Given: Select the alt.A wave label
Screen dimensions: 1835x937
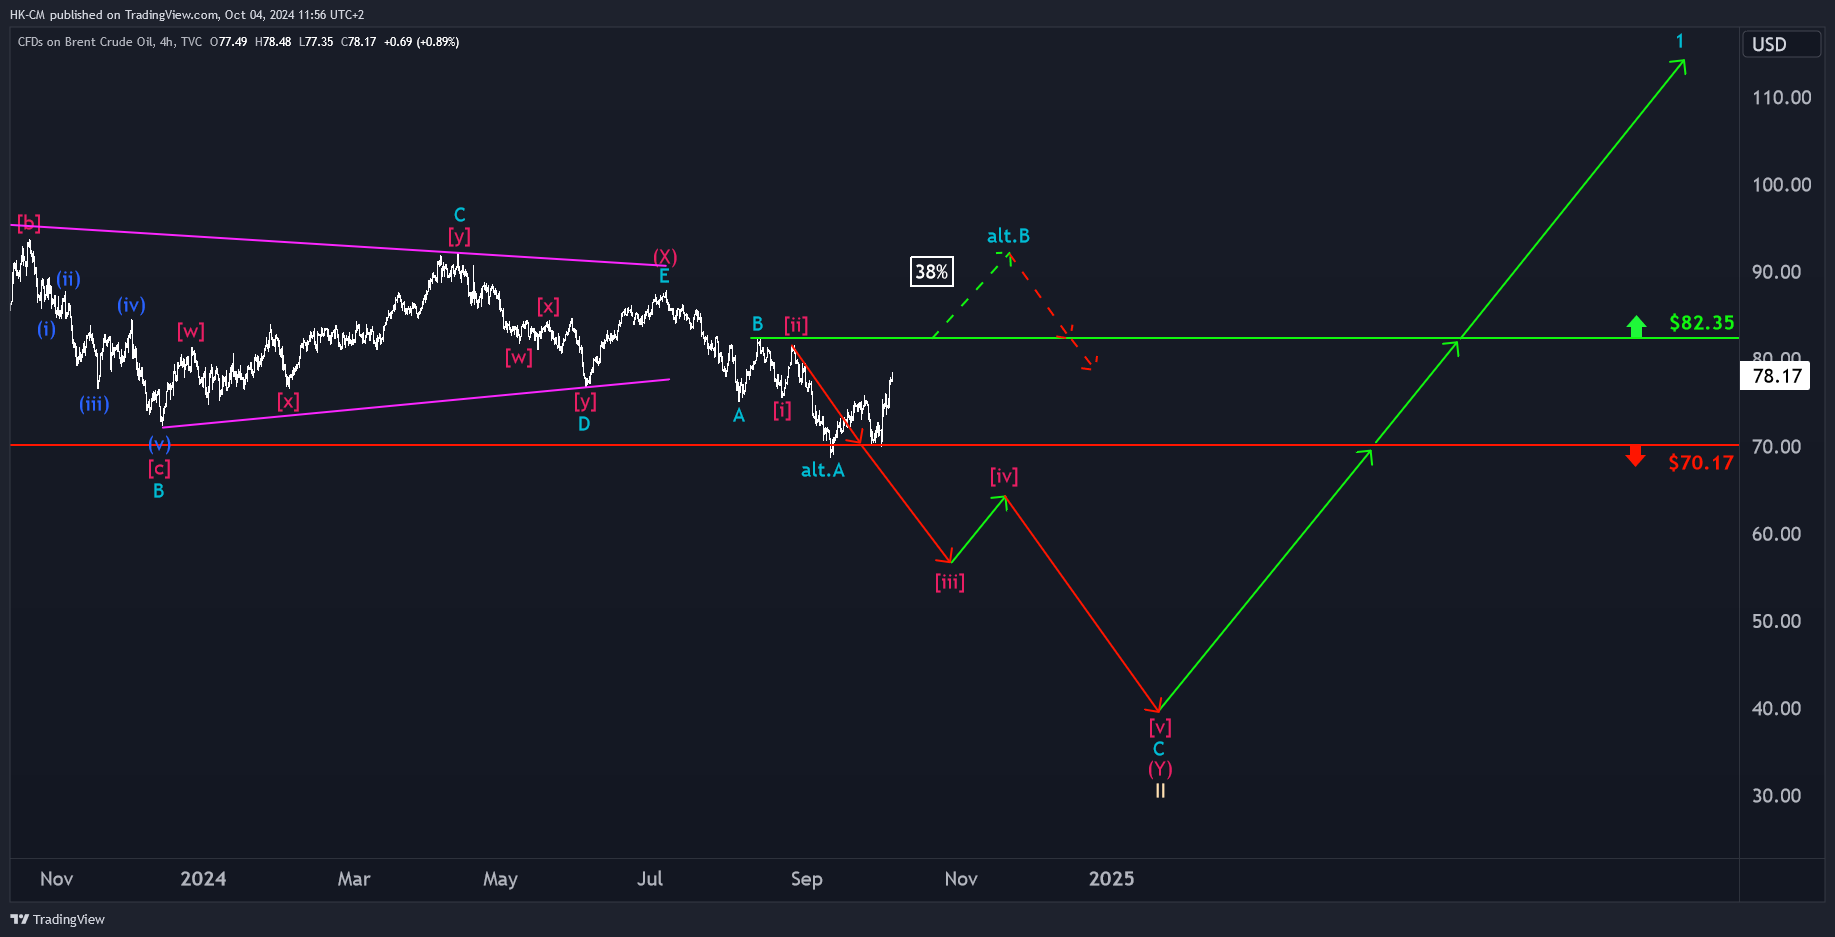Looking at the screenshot, I should point(823,470).
